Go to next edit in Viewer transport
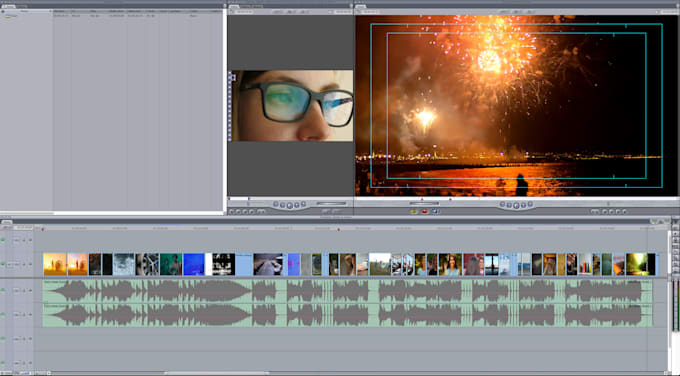Screen dimensions: 680x376 coord(304,204)
